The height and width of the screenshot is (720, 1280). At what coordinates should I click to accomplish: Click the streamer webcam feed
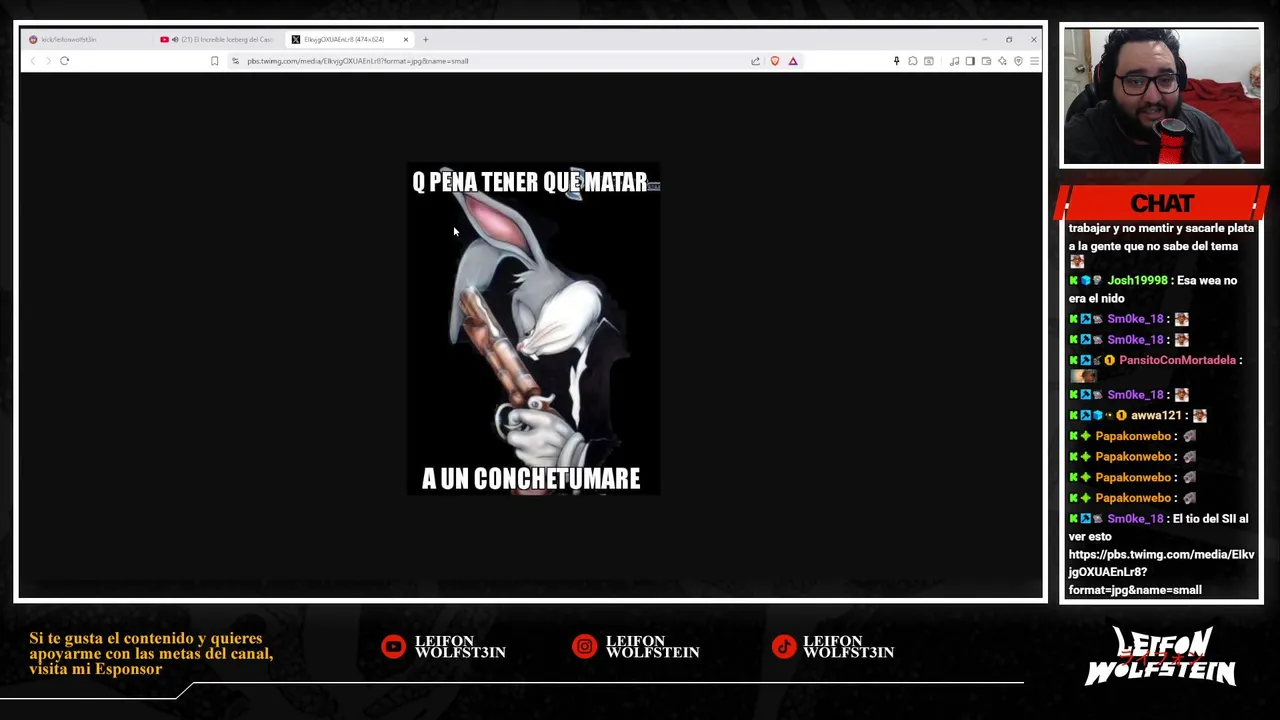coord(1162,96)
